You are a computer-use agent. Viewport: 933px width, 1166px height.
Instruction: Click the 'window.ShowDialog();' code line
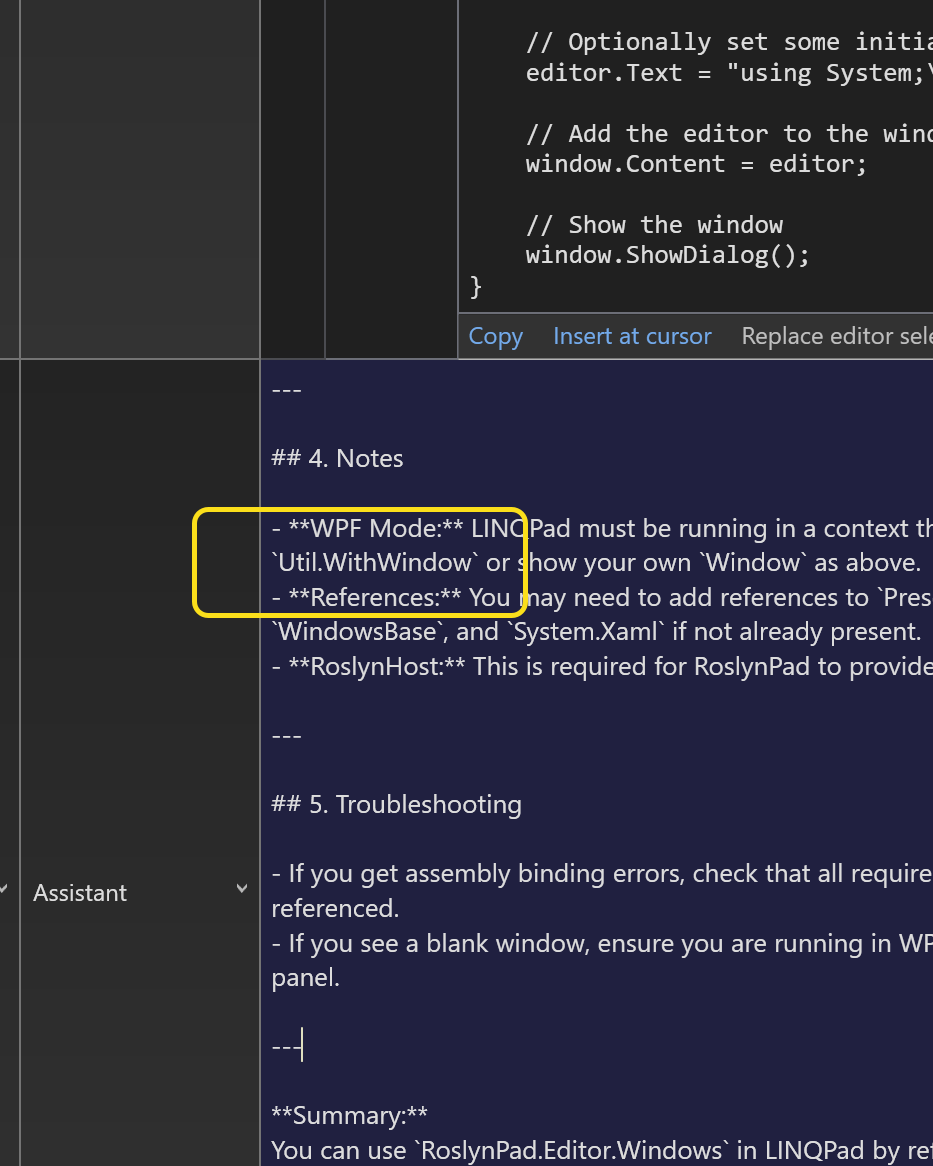click(x=668, y=255)
